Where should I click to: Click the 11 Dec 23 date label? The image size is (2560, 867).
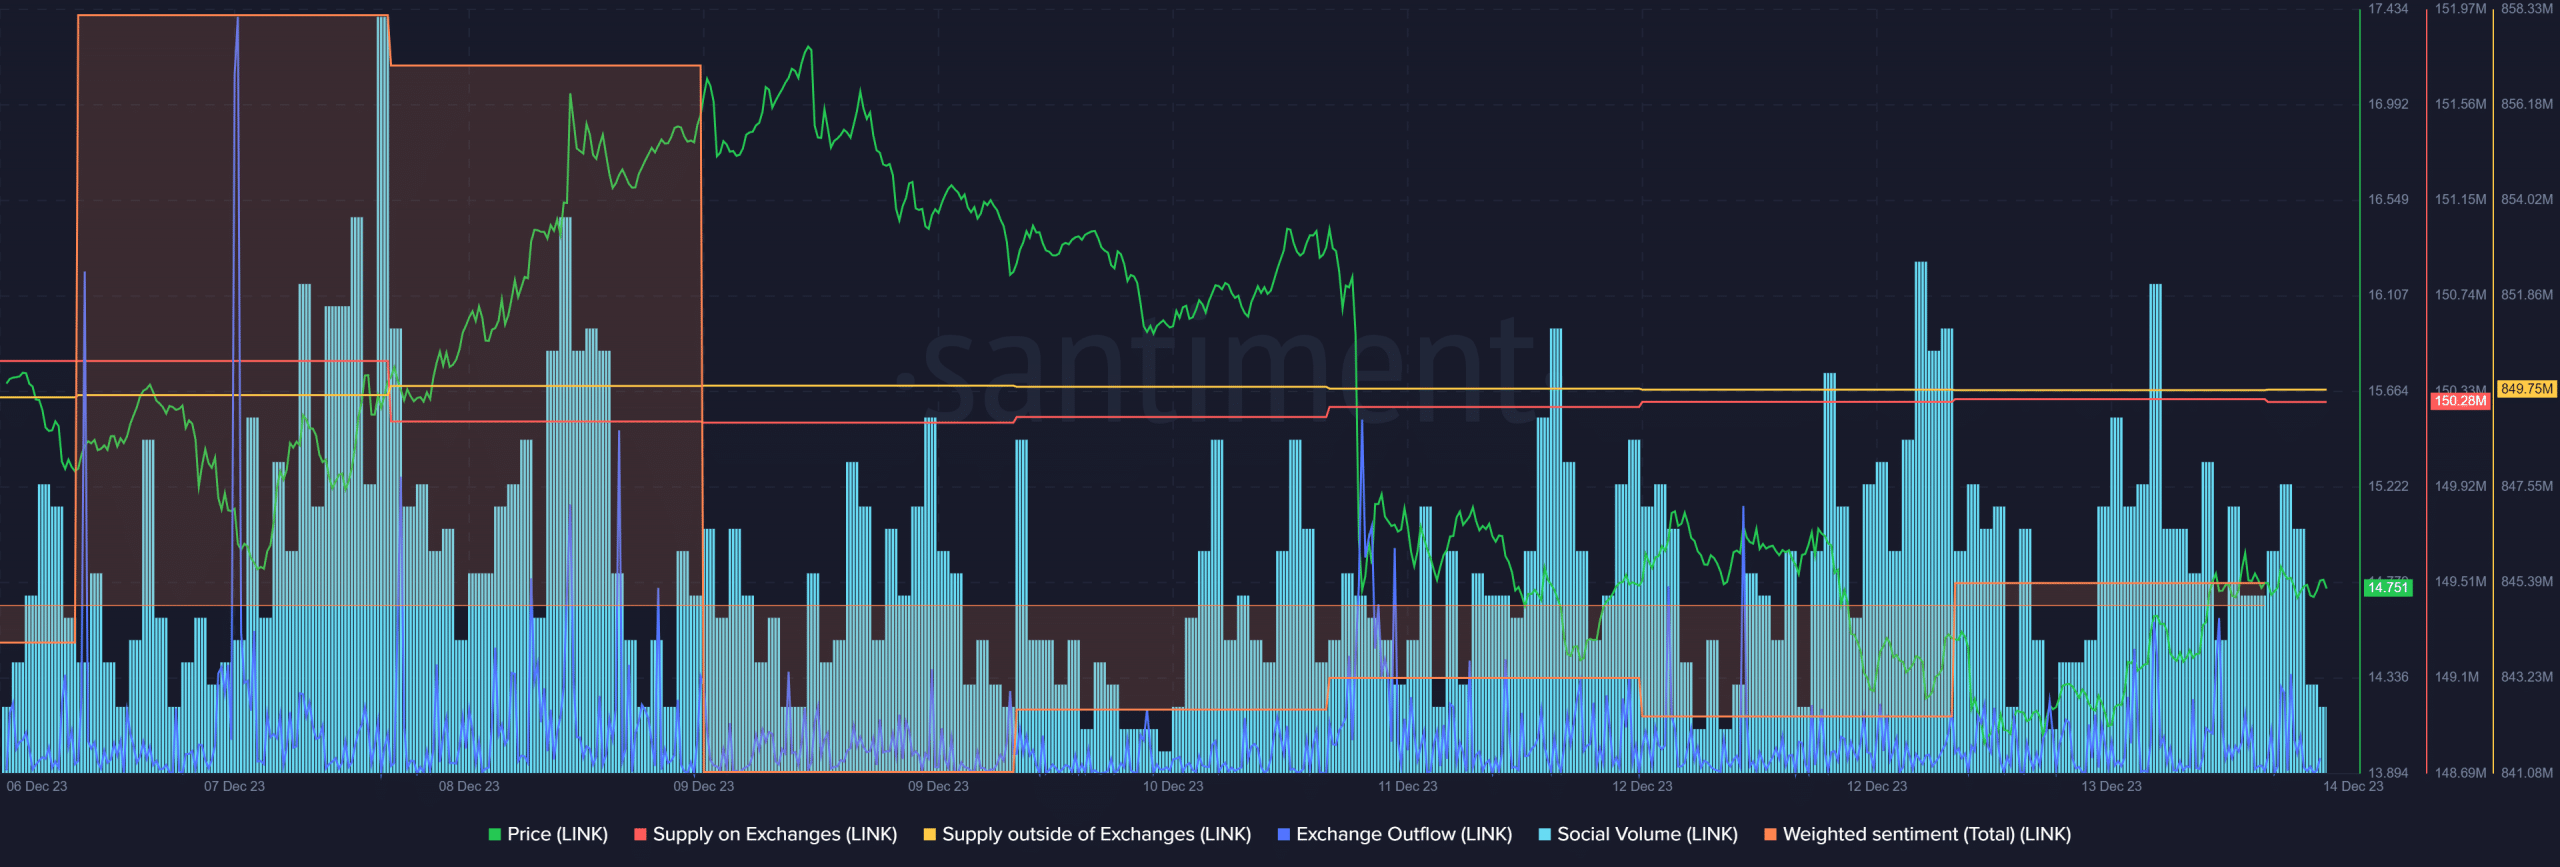point(1407,786)
